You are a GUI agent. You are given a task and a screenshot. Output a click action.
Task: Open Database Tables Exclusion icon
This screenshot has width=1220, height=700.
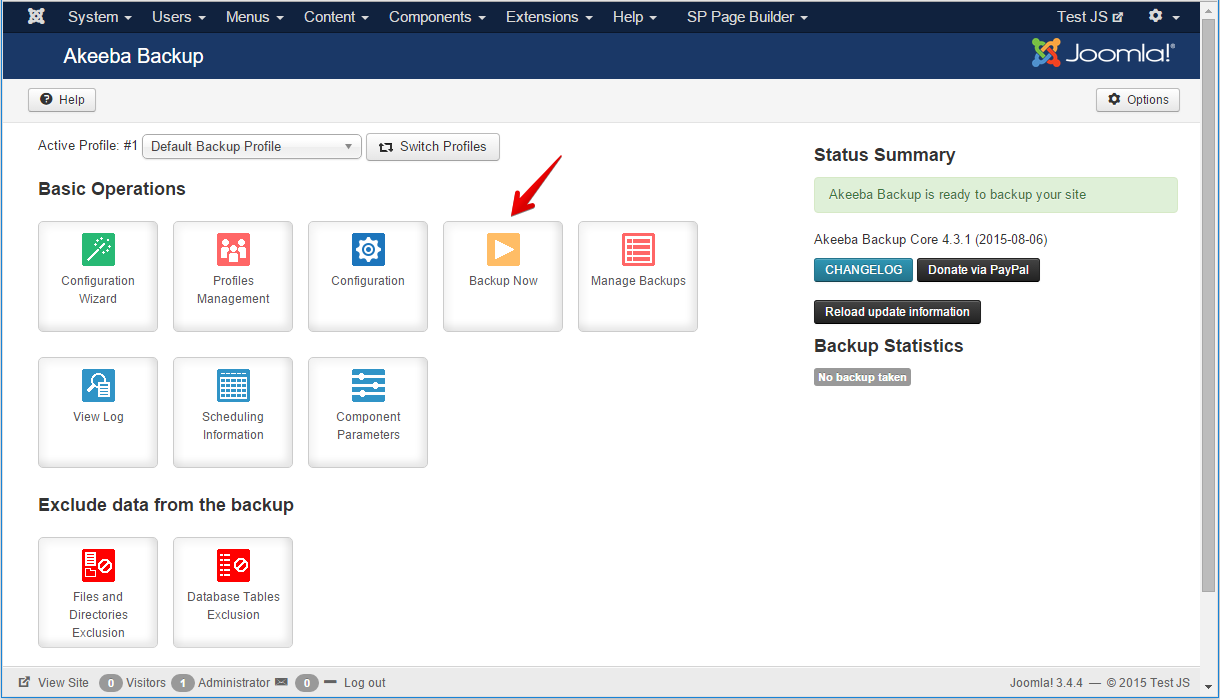coord(233,566)
